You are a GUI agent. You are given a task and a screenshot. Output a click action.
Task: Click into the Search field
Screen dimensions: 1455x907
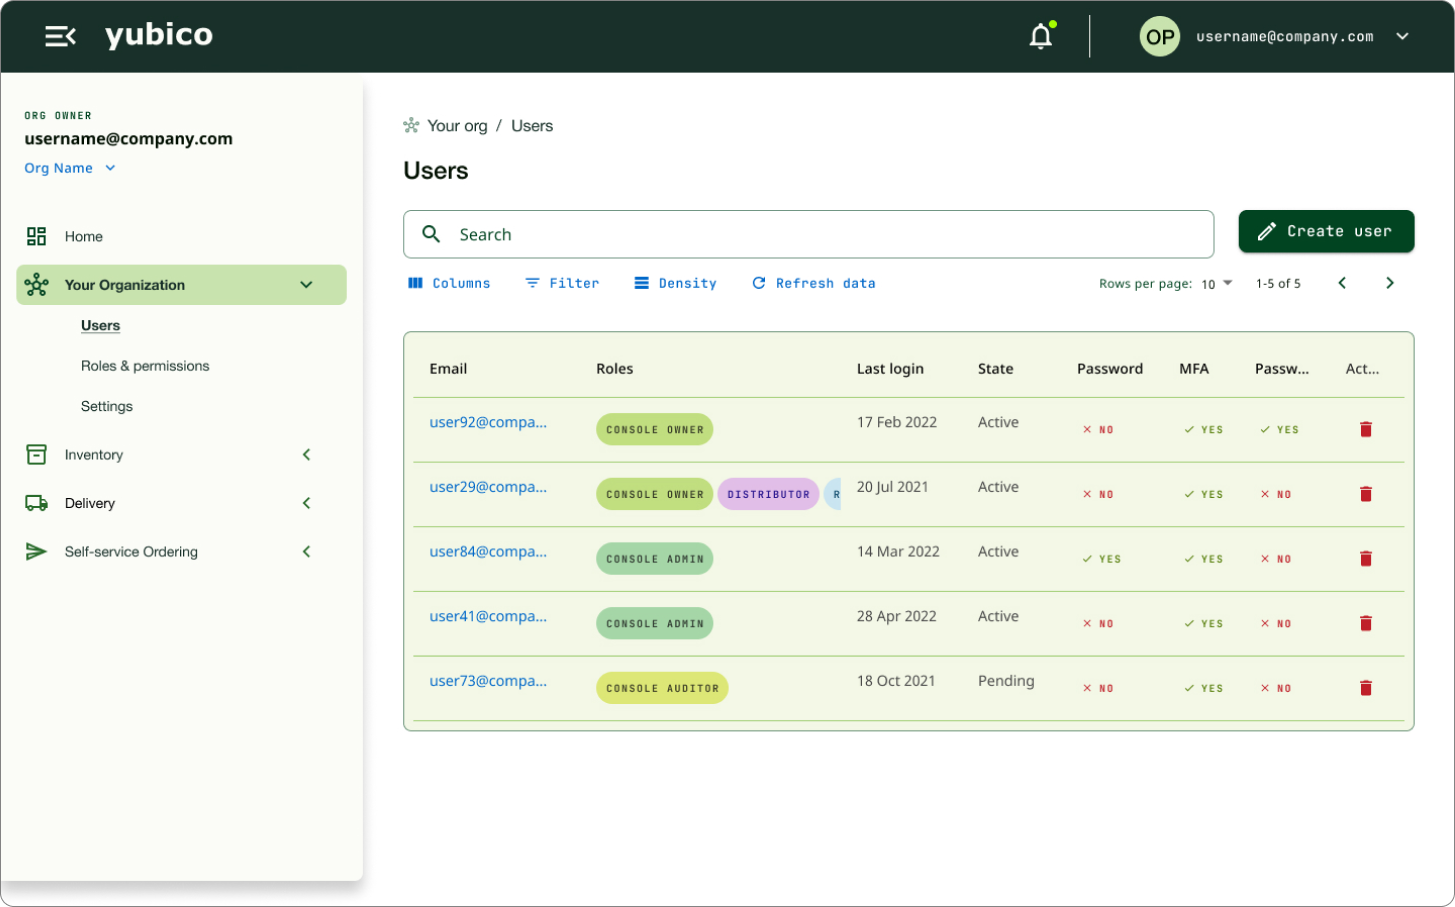[808, 234]
